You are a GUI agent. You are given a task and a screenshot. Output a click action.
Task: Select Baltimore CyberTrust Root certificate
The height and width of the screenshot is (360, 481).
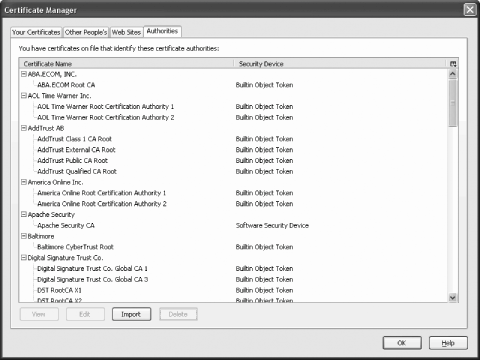(75, 247)
